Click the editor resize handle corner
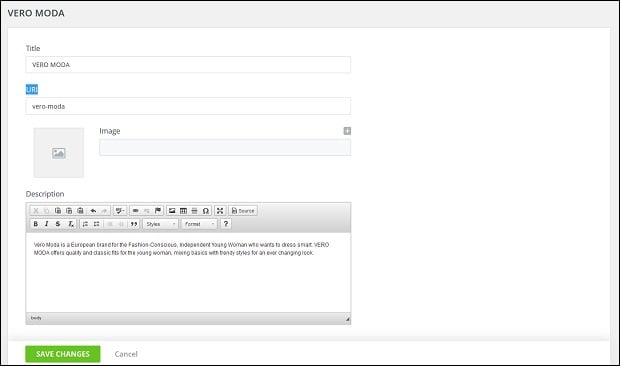620x366 pixels. coord(348,319)
